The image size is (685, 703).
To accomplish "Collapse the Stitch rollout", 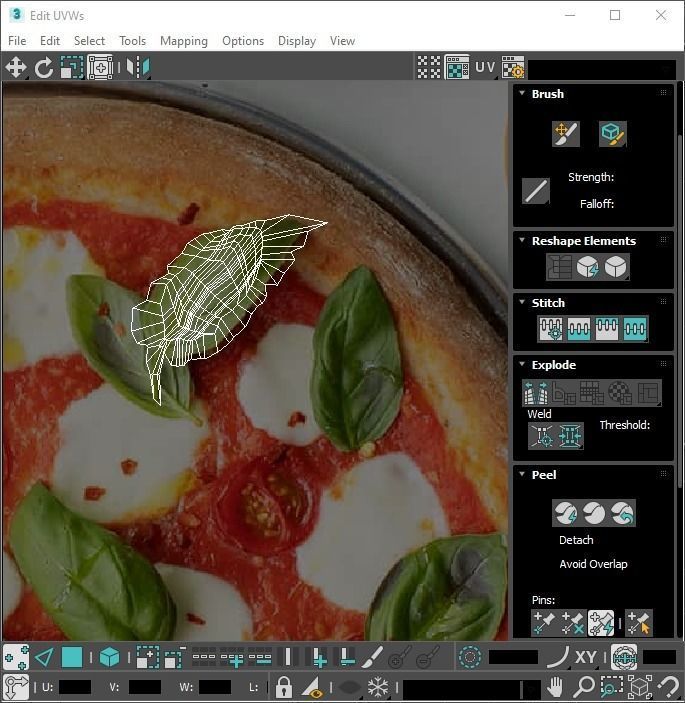I will click(522, 302).
